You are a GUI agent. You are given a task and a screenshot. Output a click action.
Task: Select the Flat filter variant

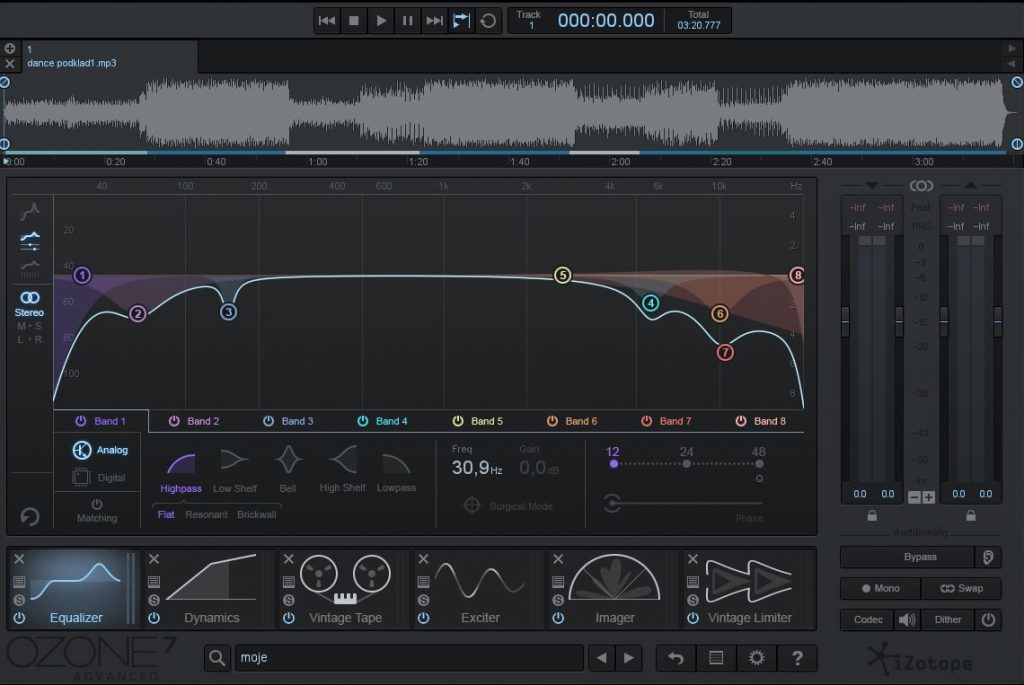coord(166,515)
